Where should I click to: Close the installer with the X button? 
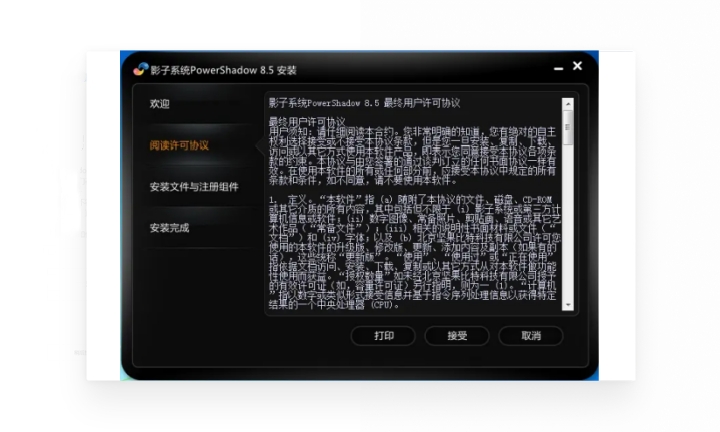[577, 66]
